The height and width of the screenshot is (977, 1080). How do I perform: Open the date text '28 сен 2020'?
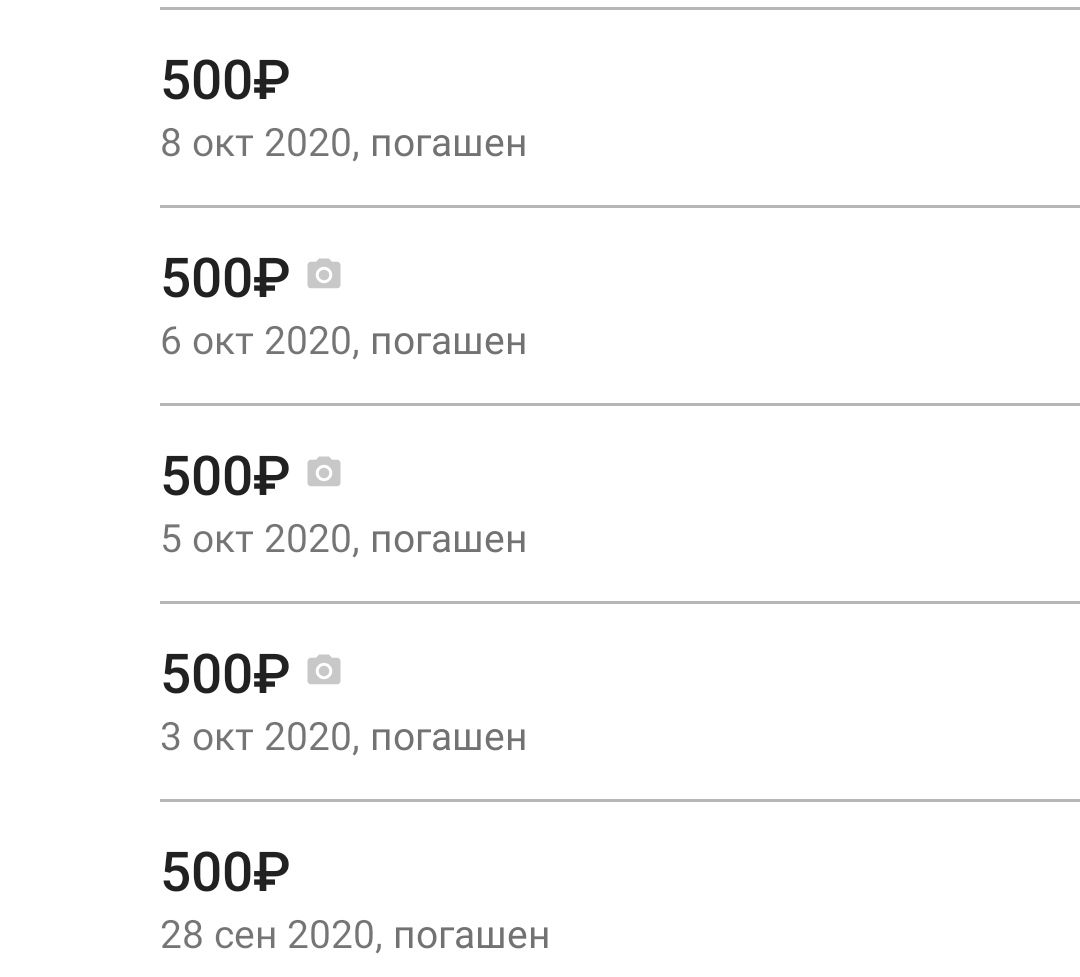click(268, 935)
